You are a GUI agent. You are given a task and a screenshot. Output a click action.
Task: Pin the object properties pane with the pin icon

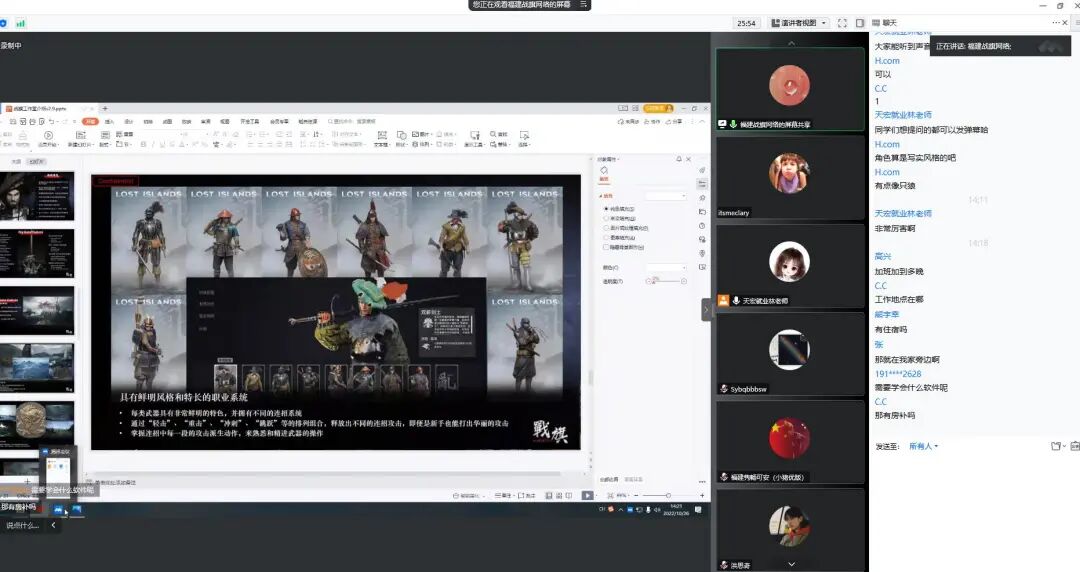click(678, 159)
